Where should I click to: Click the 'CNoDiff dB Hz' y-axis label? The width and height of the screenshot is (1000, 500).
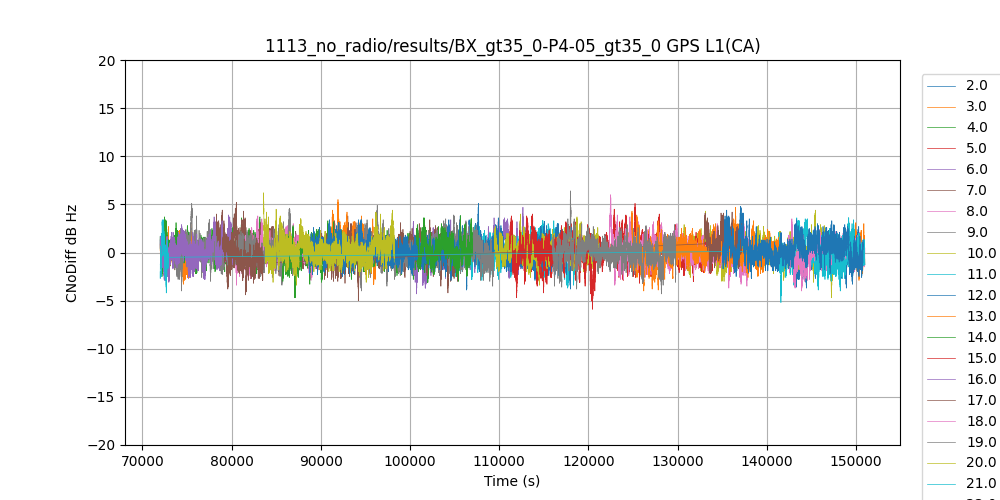click(x=72, y=253)
